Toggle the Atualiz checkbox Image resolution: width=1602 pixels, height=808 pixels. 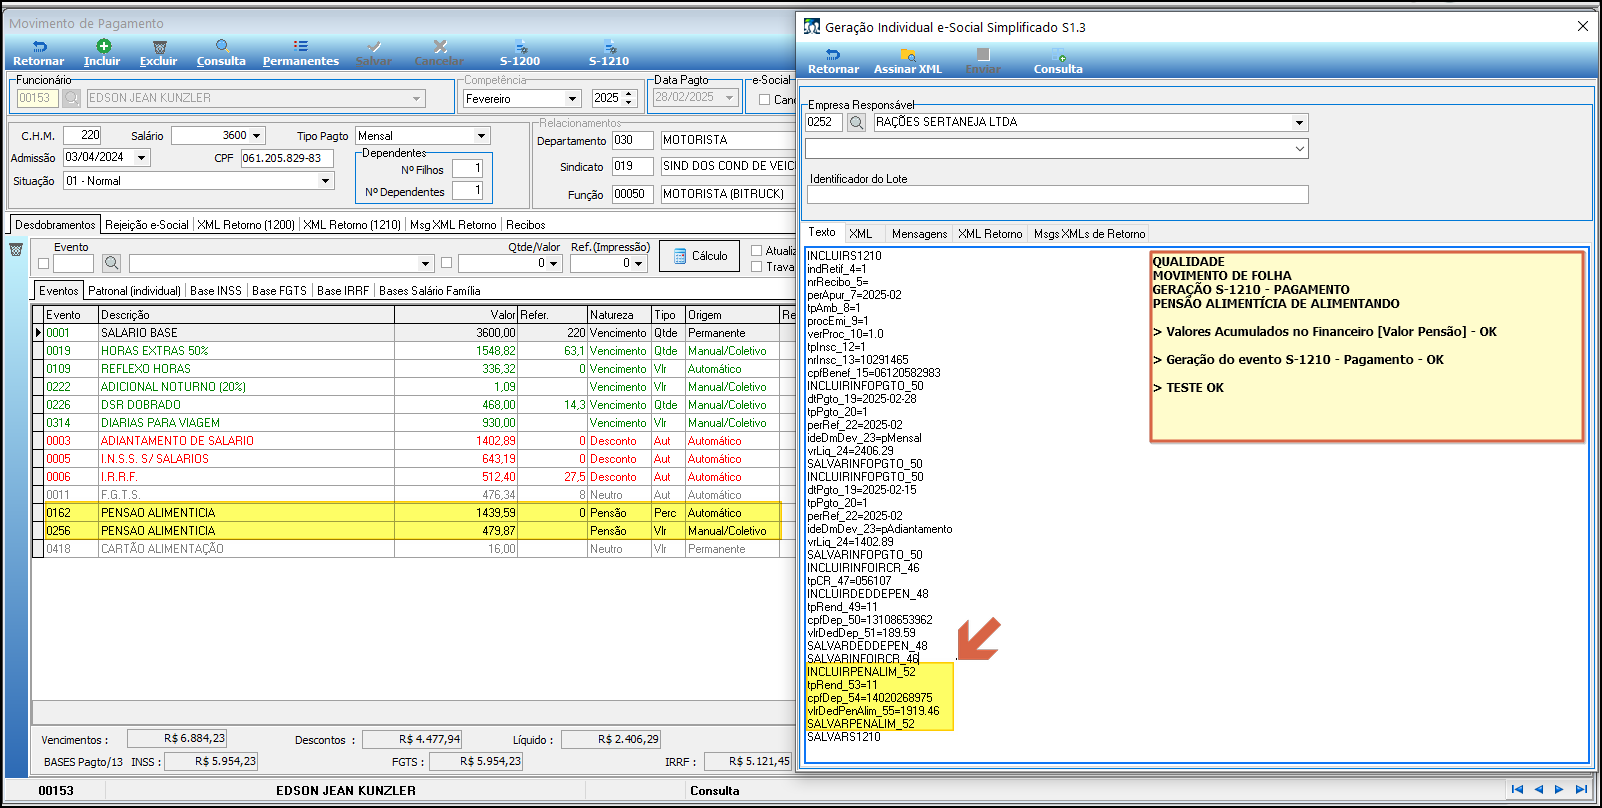757,251
